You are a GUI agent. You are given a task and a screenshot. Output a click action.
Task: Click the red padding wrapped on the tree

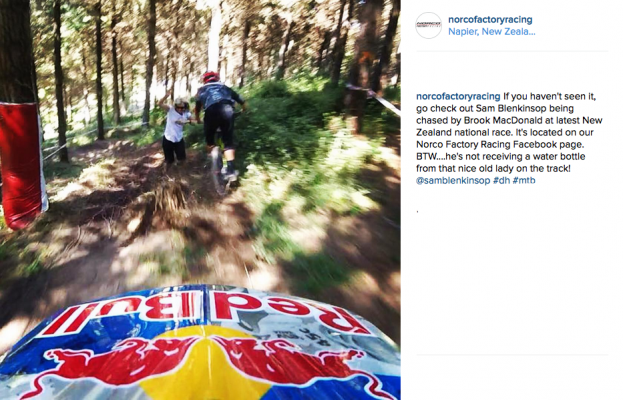pyautogui.click(x=22, y=165)
